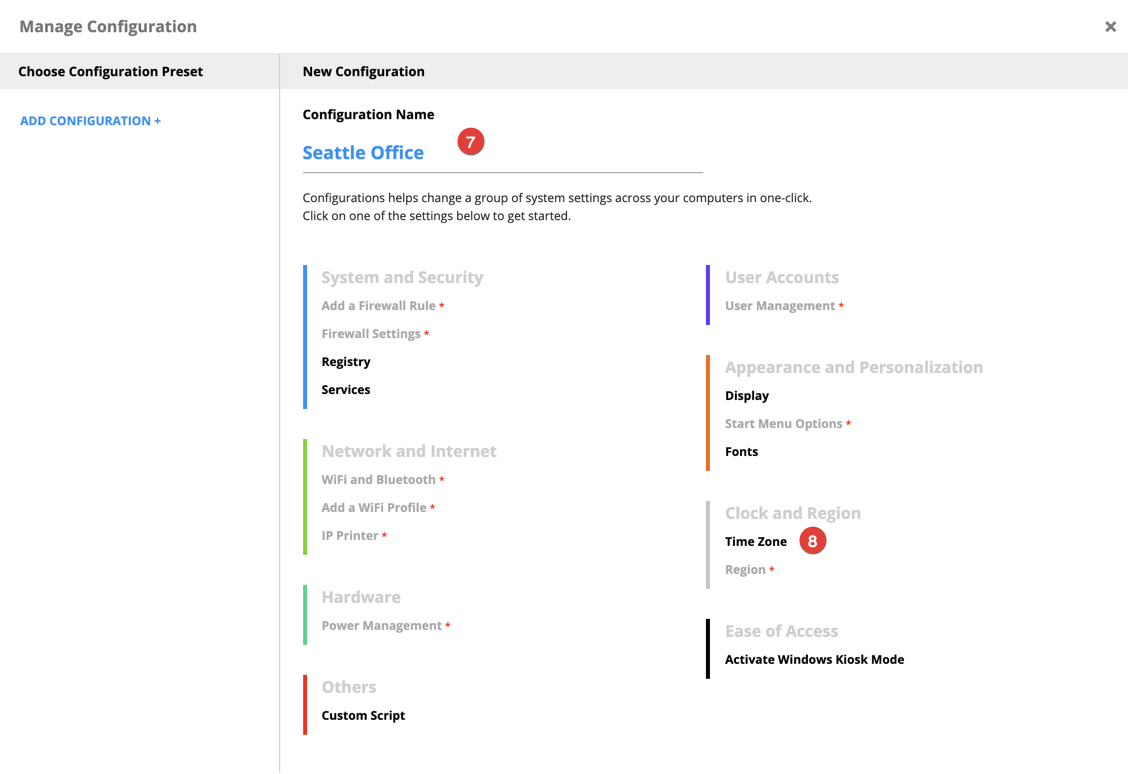Edit the Seattle Office configuration name field
1128x774 pixels.
(x=502, y=152)
